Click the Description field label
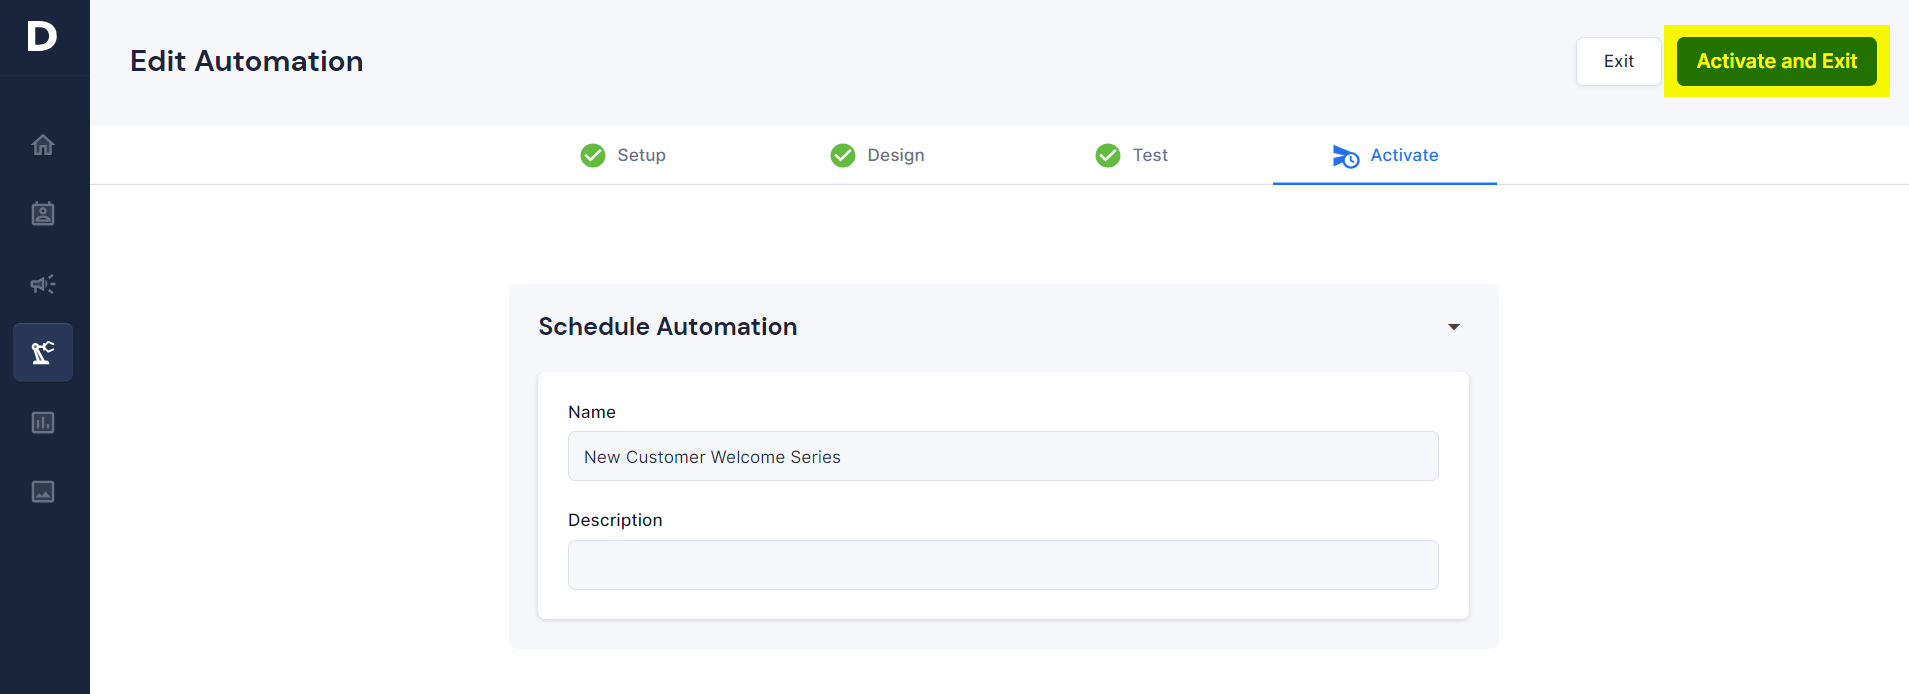Screen dimensions: 1909x694 point(615,520)
